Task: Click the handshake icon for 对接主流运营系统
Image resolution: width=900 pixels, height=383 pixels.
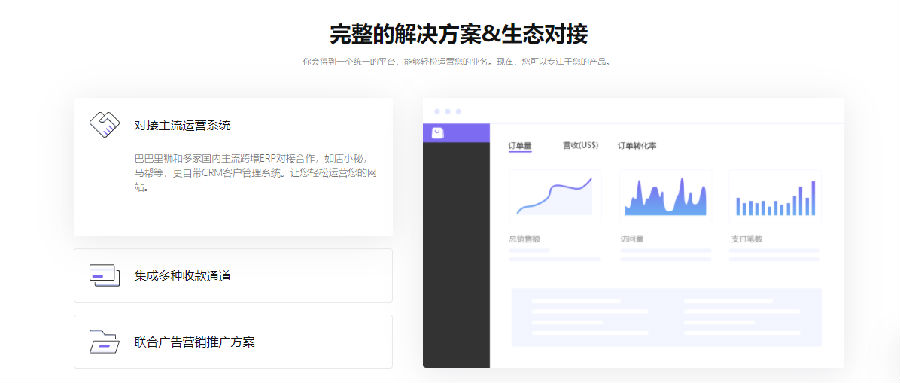Action: (104, 123)
